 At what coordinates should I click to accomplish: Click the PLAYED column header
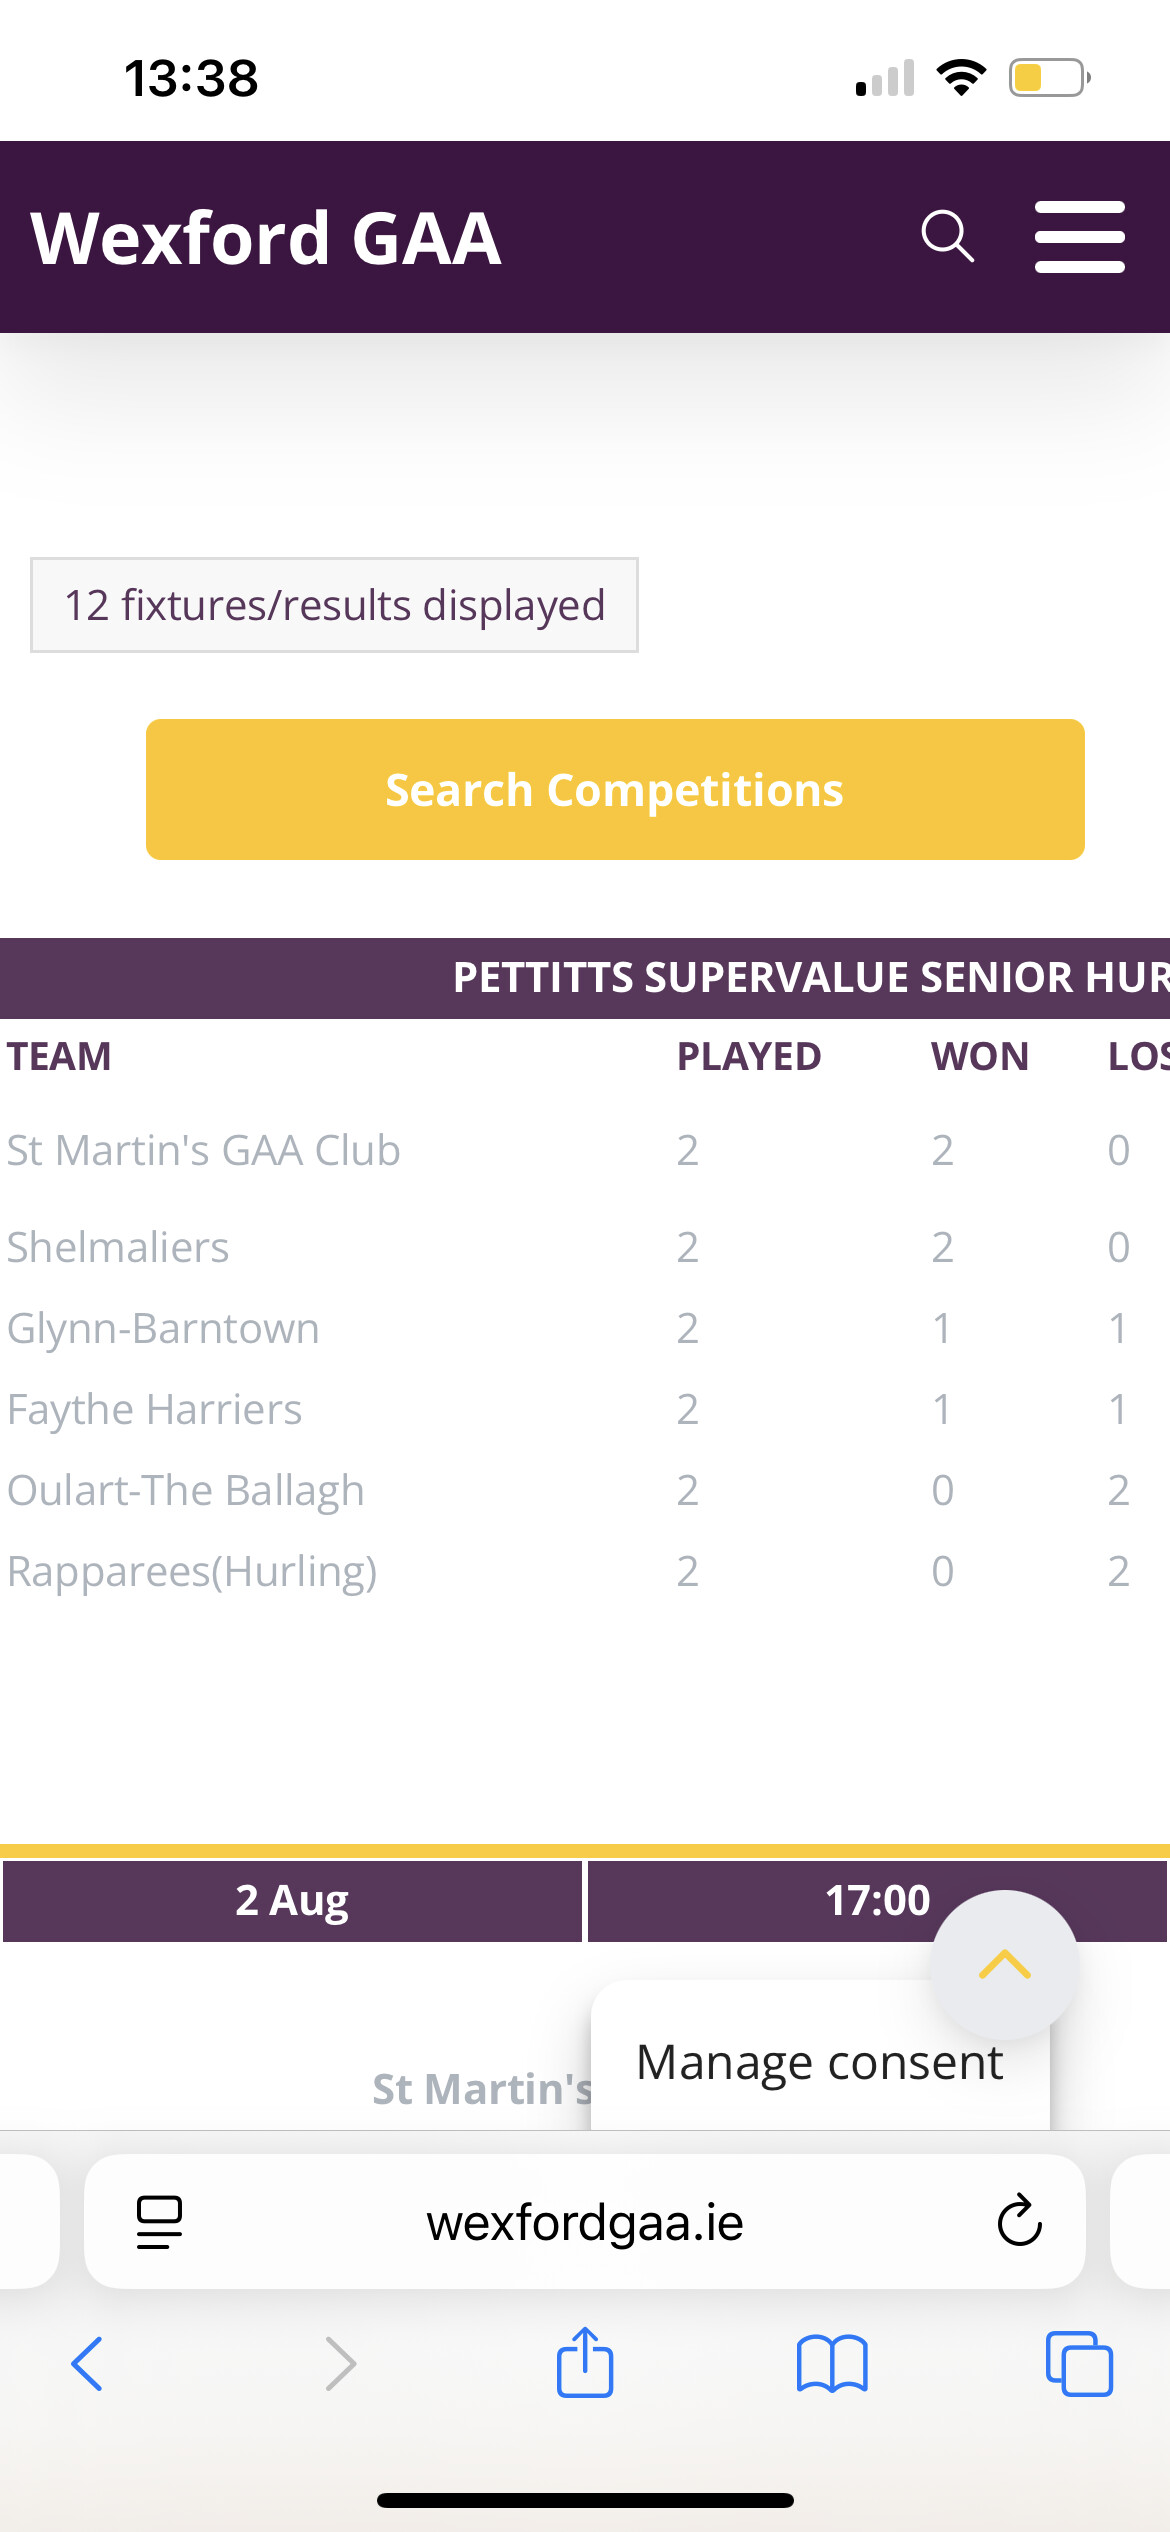pos(749,1056)
